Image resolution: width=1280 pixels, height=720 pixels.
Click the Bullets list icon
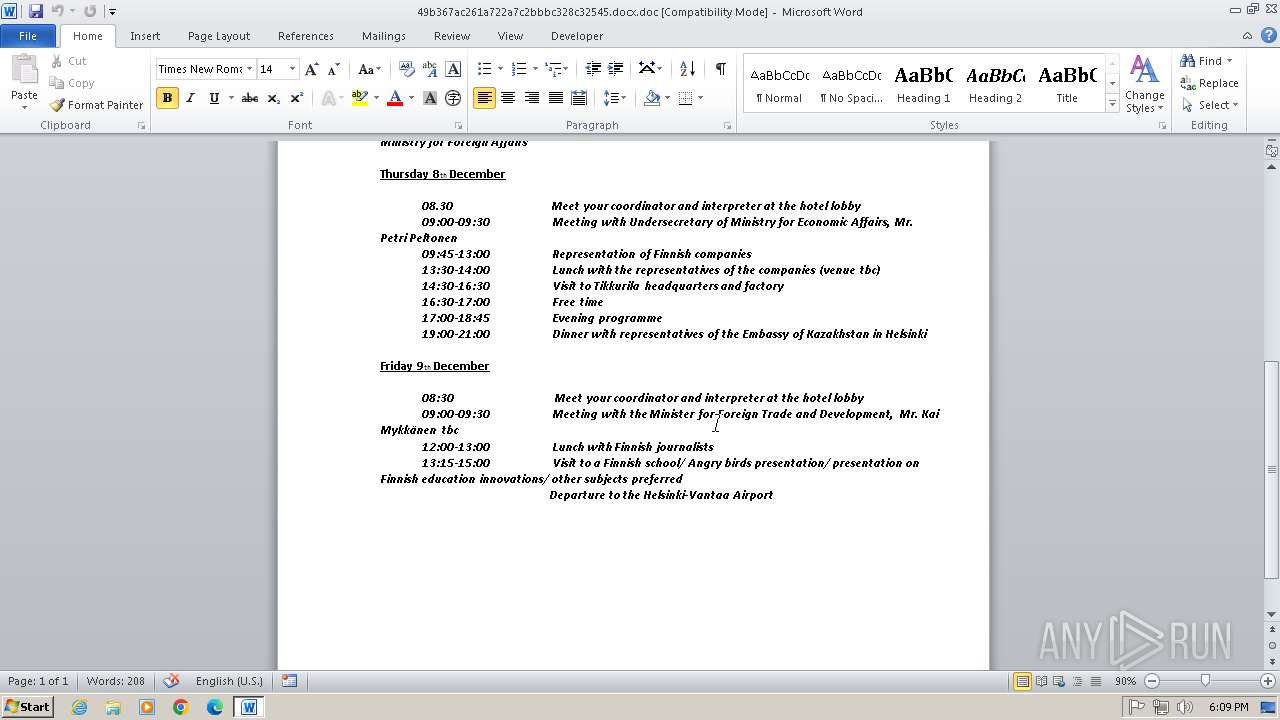point(485,69)
